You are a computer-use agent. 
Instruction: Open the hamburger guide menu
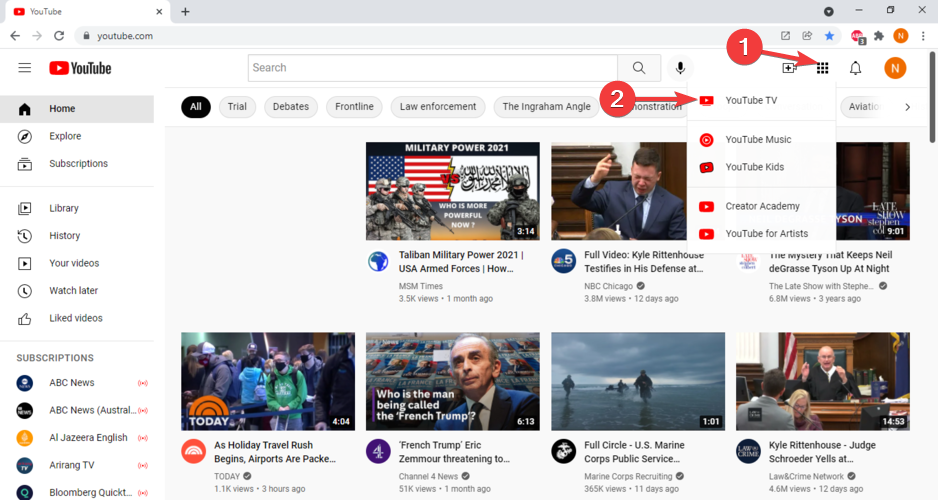pos(25,68)
